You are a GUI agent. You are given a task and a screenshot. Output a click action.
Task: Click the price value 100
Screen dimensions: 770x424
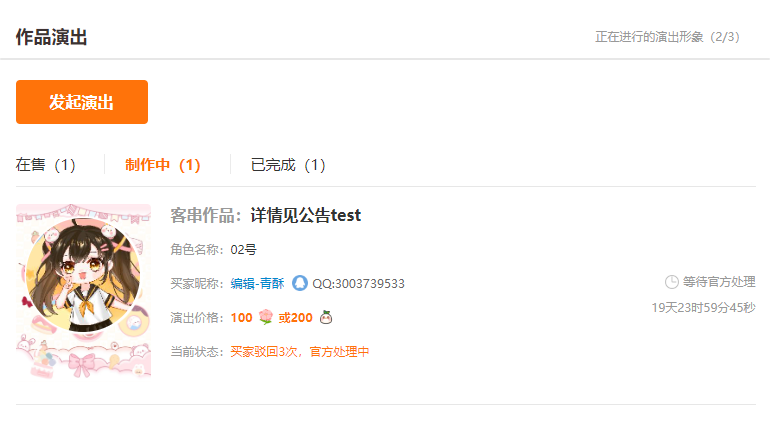(x=242, y=318)
